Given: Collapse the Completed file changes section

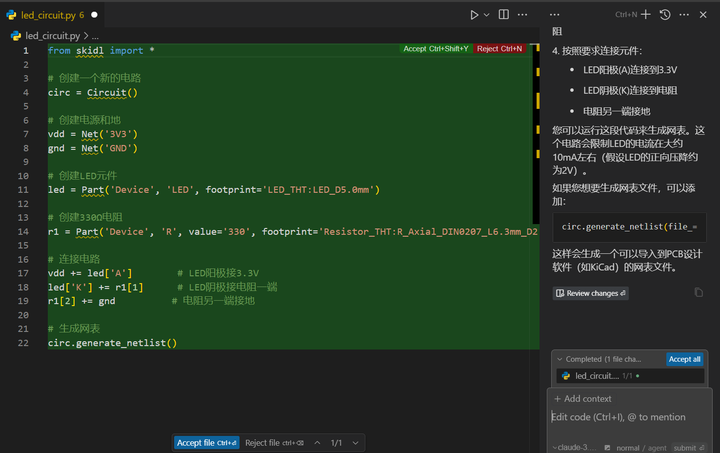Looking at the screenshot, I should [x=559, y=359].
